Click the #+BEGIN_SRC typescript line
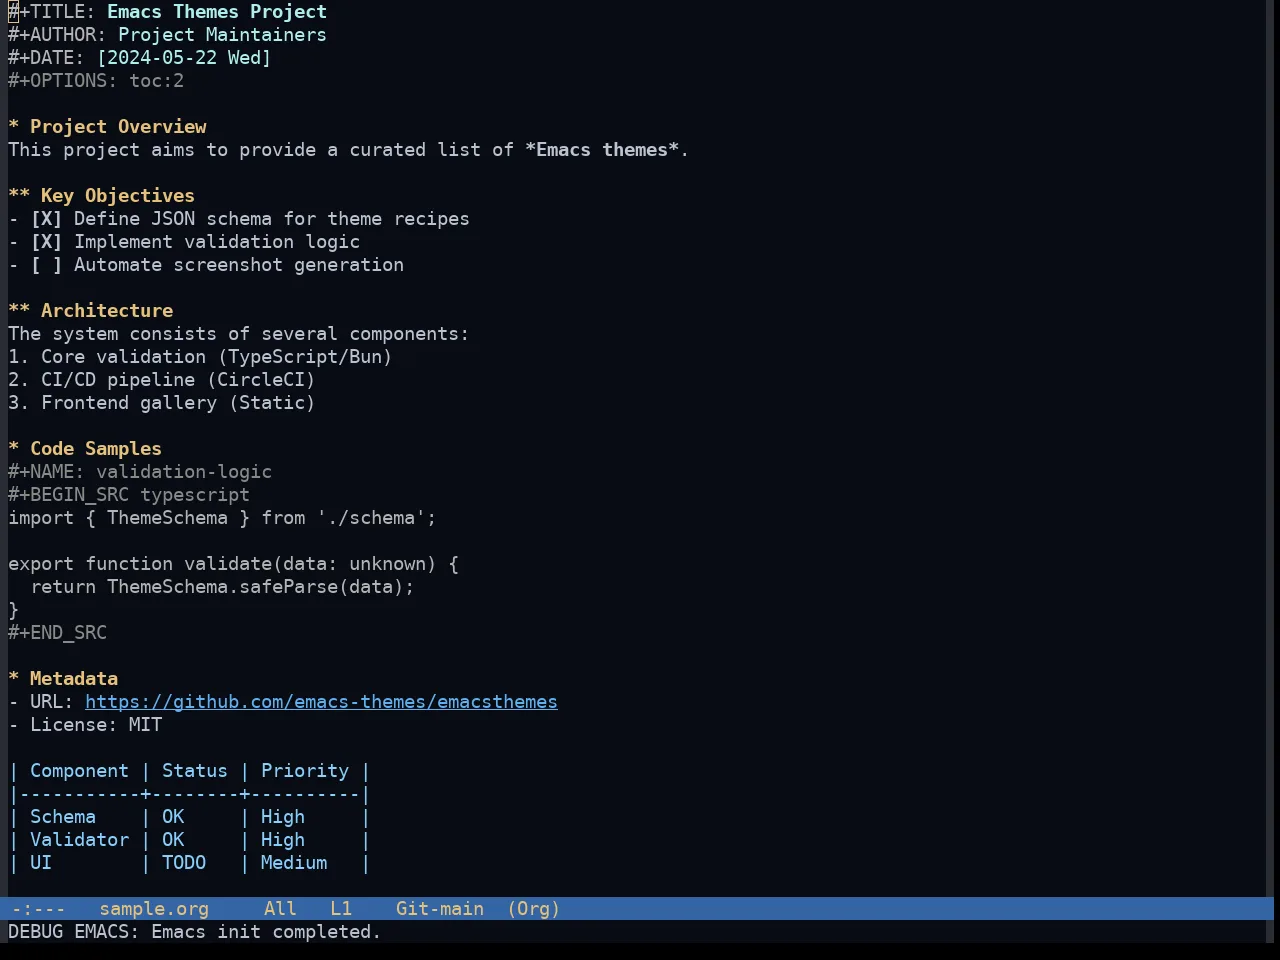 (x=129, y=495)
